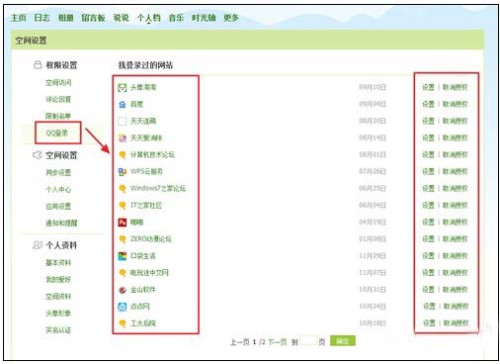Go to the 相册 tab

[x=66, y=18]
